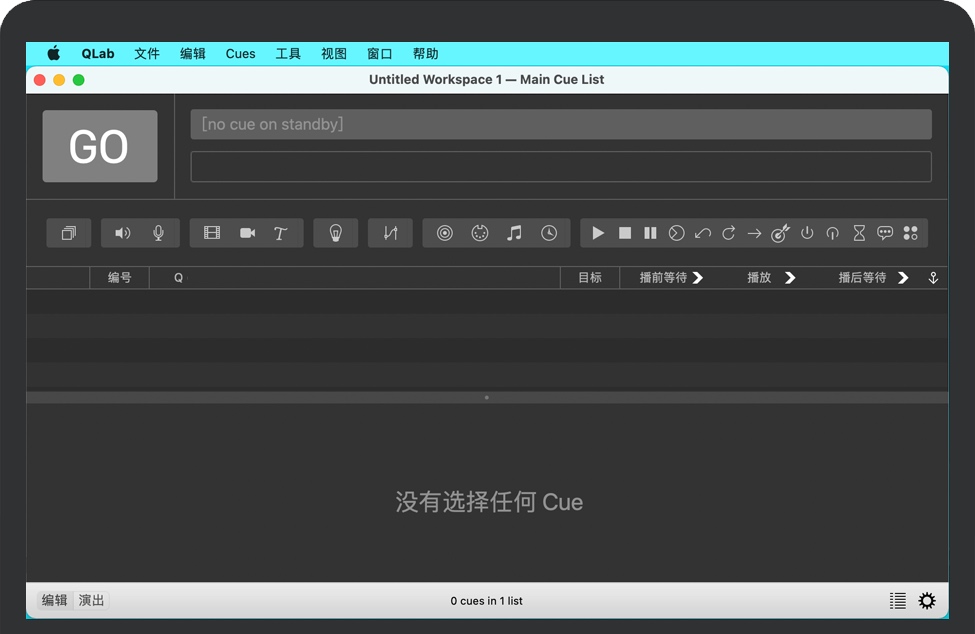Image resolution: width=975 pixels, height=634 pixels.
Task: Expand the 播前等待 column chevron
Action: click(698, 278)
